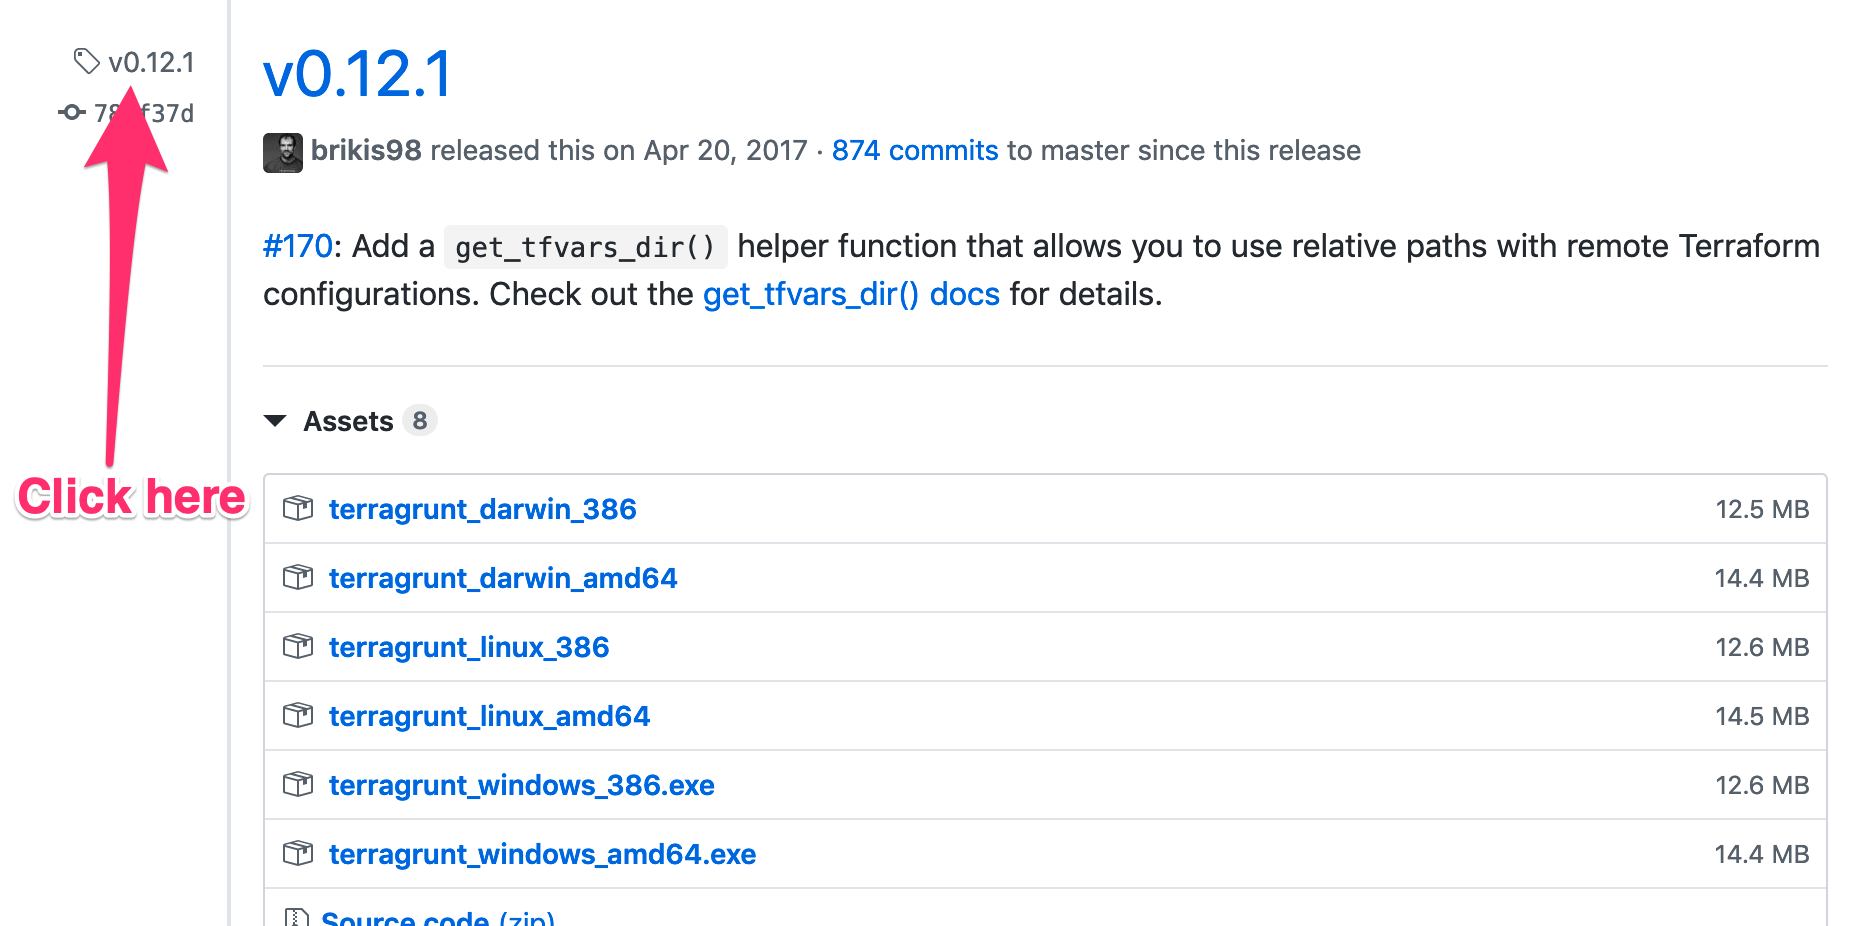This screenshot has height=926, width=1856.
Task: Download terragrunt_windows_386.exe
Action: point(521,784)
